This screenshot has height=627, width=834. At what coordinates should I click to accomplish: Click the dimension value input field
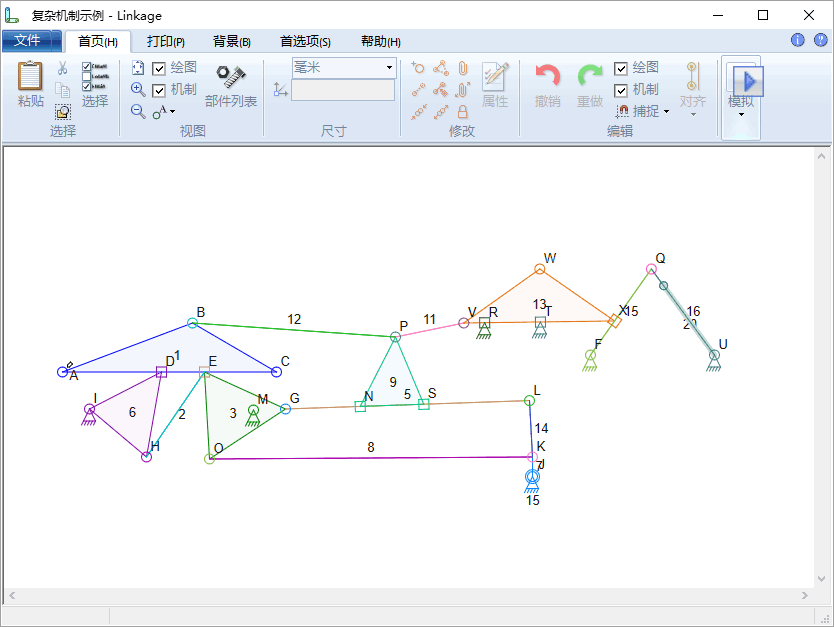pyautogui.click(x=343, y=90)
